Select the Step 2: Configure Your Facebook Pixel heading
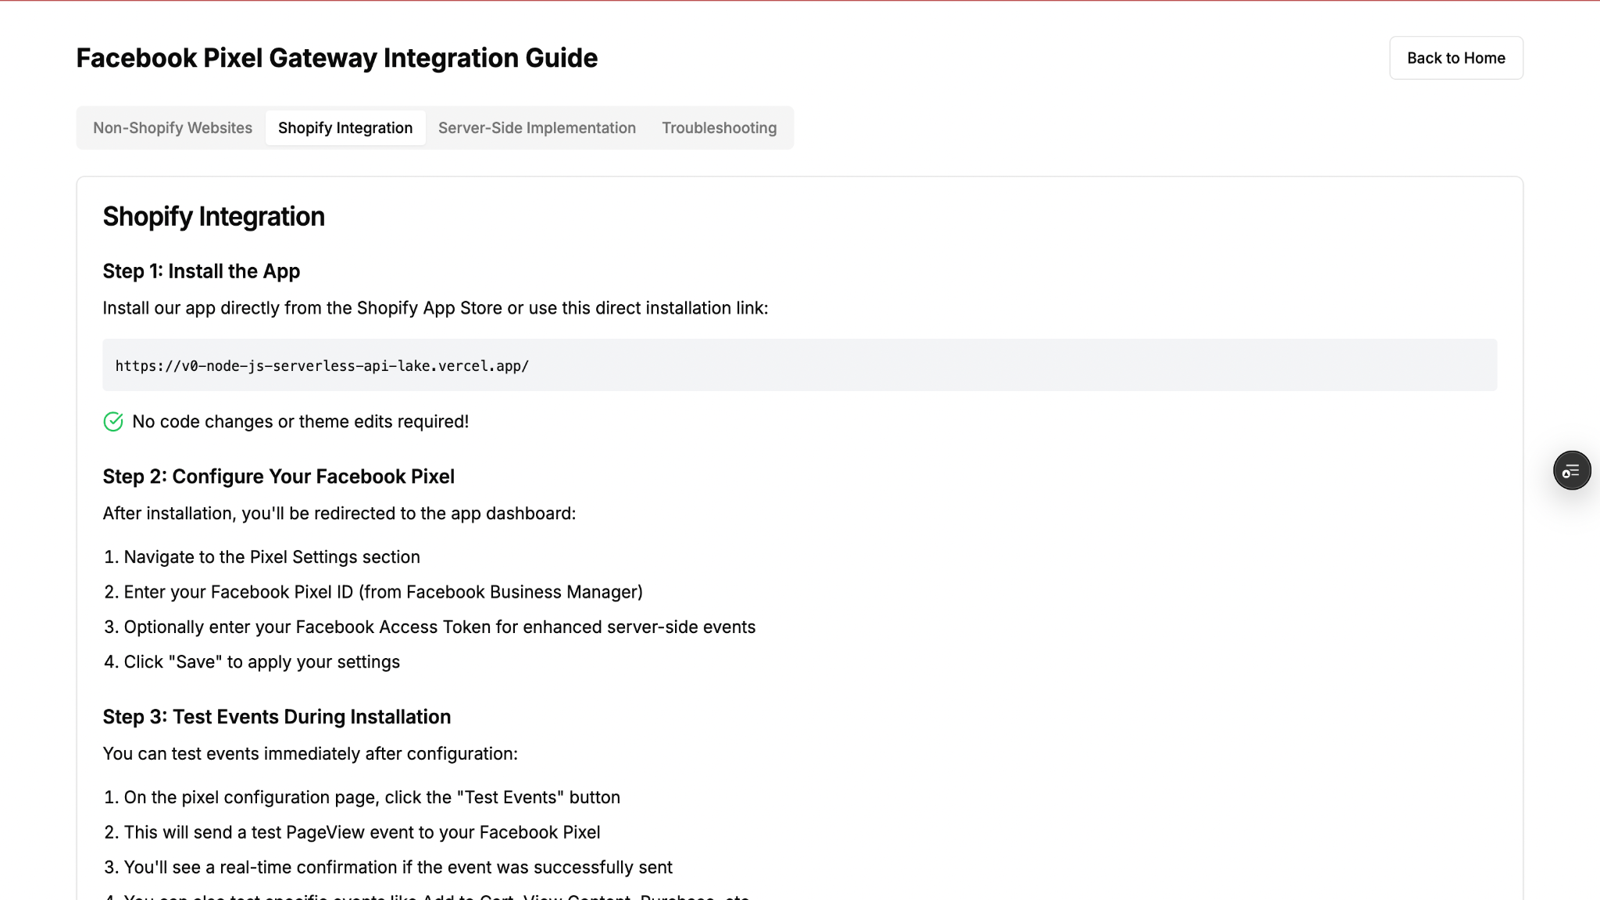Image resolution: width=1600 pixels, height=900 pixels. tap(278, 476)
